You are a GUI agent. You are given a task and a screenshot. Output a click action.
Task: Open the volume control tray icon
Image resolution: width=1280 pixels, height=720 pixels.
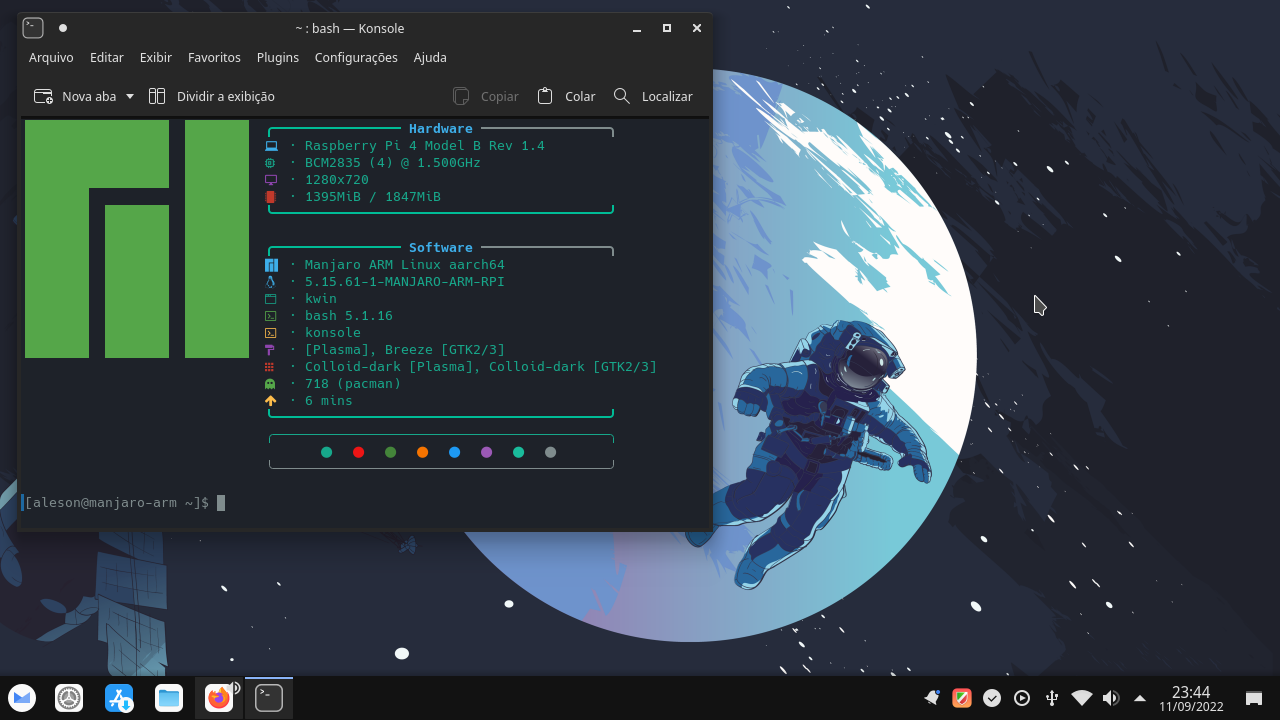click(x=1110, y=698)
